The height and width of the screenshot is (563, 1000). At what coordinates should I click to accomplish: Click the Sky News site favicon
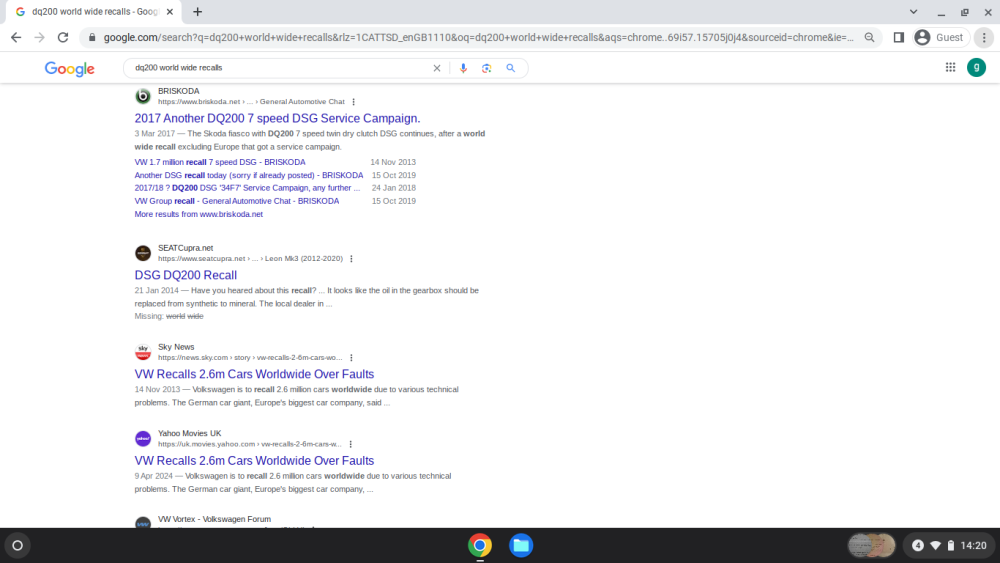(143, 352)
